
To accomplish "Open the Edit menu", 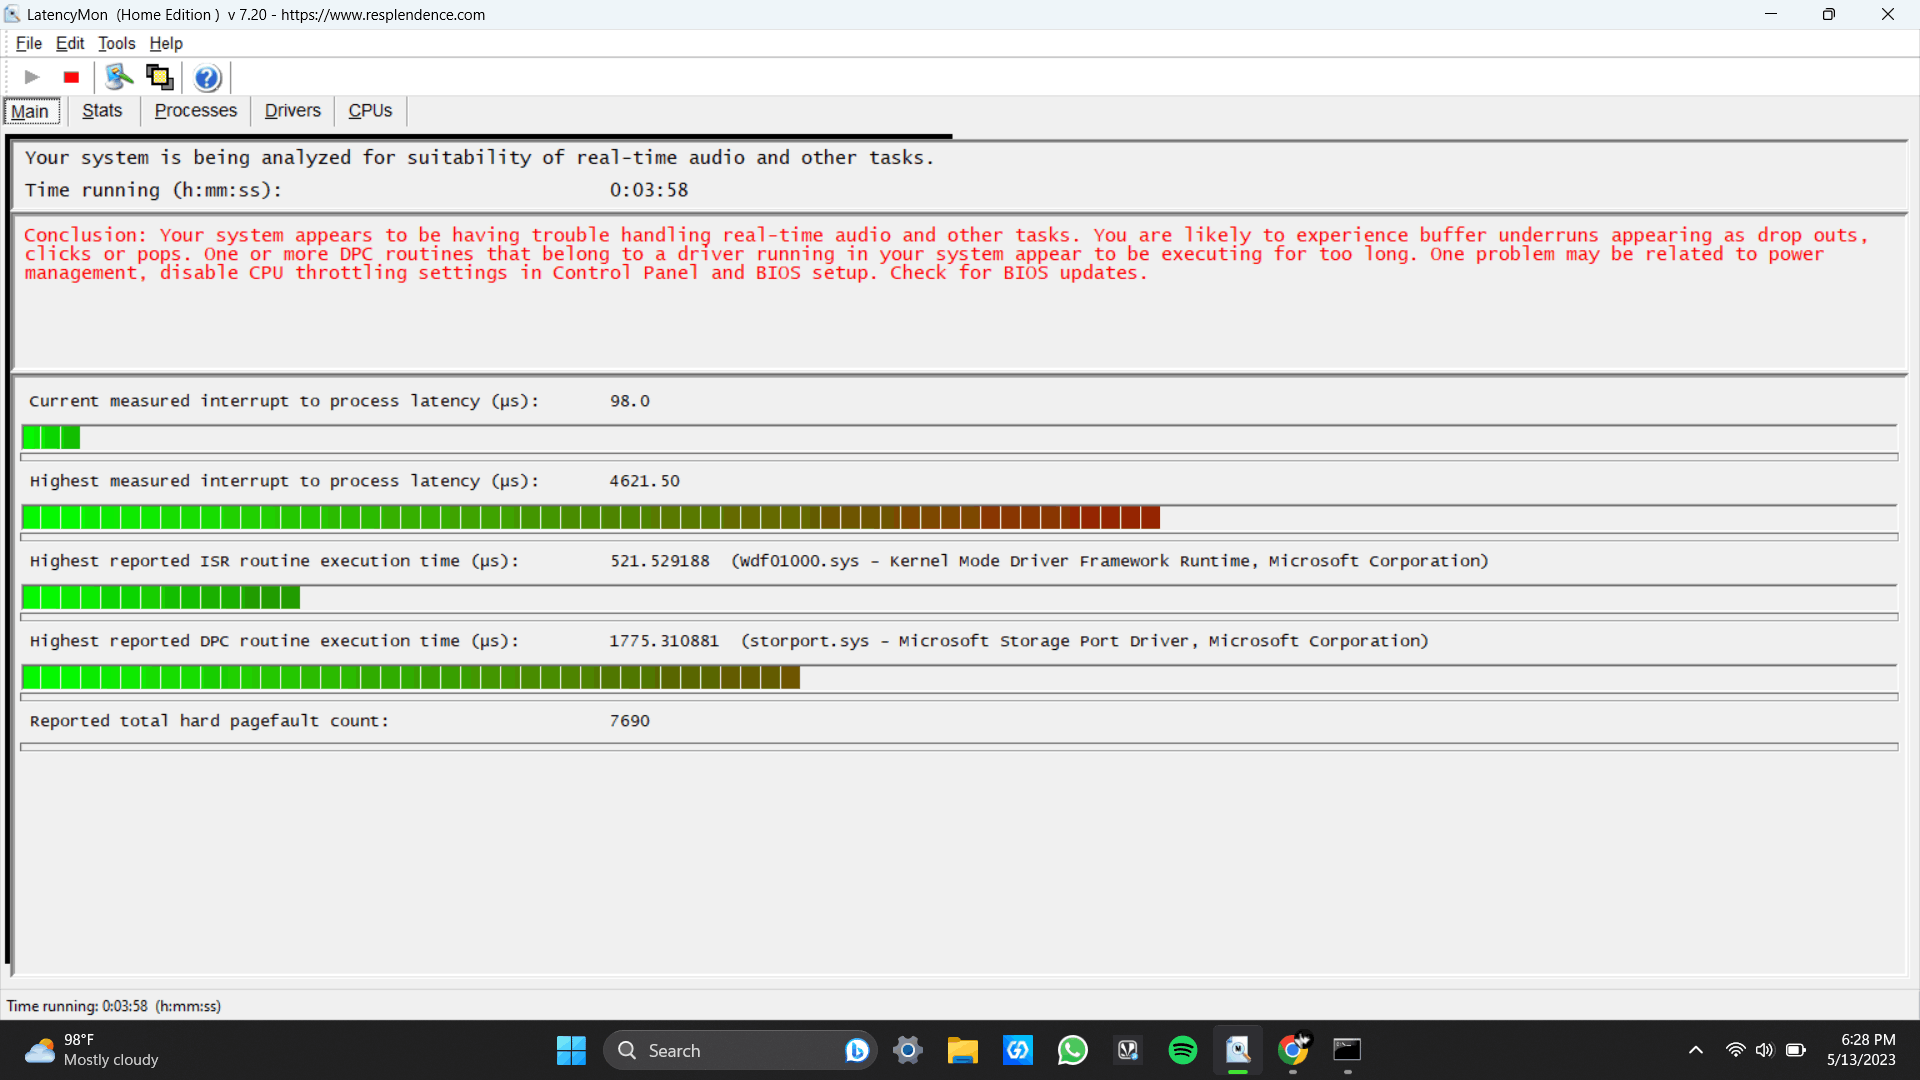I will coord(70,43).
